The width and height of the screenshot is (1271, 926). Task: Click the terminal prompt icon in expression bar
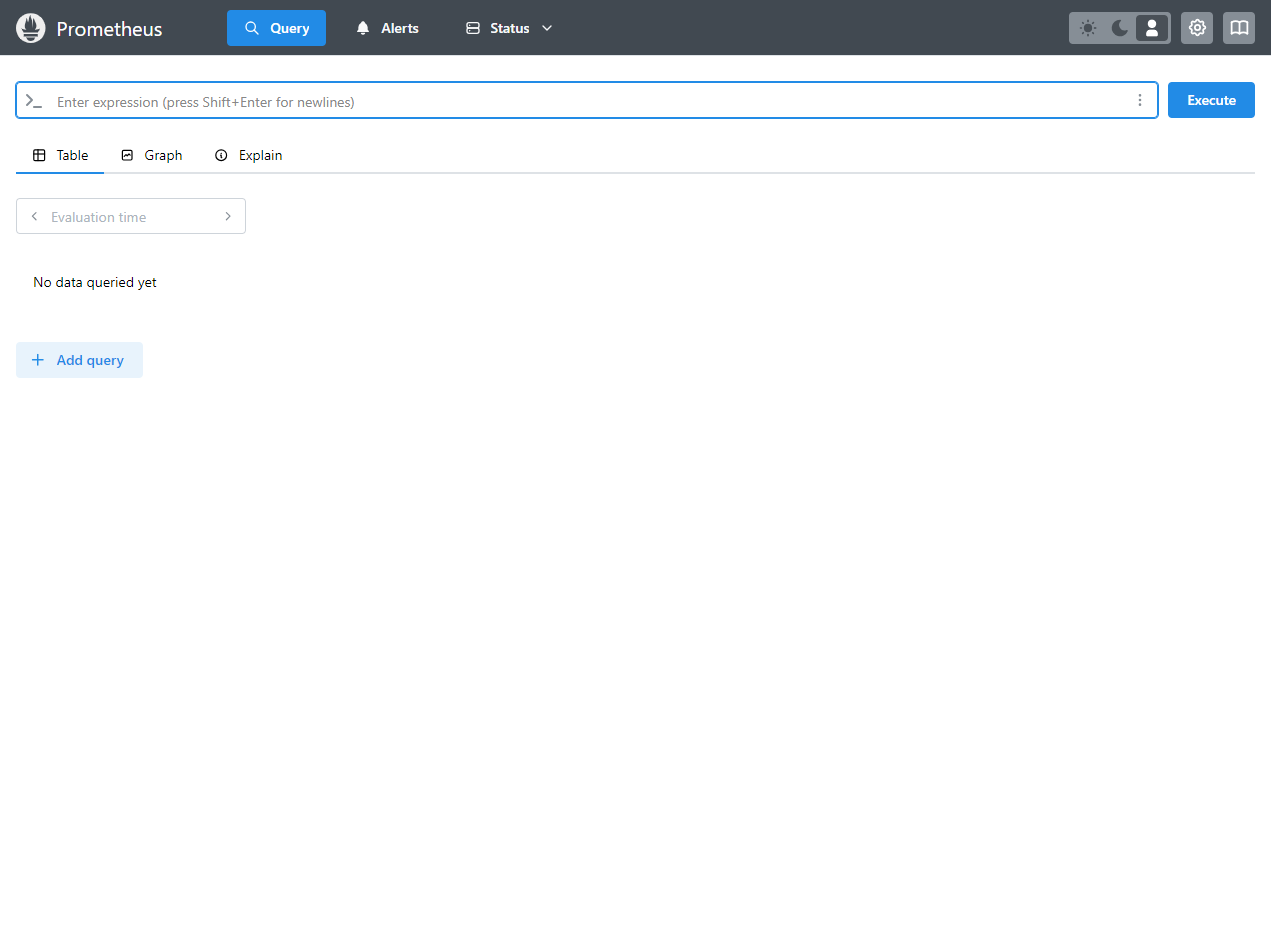tap(34, 101)
